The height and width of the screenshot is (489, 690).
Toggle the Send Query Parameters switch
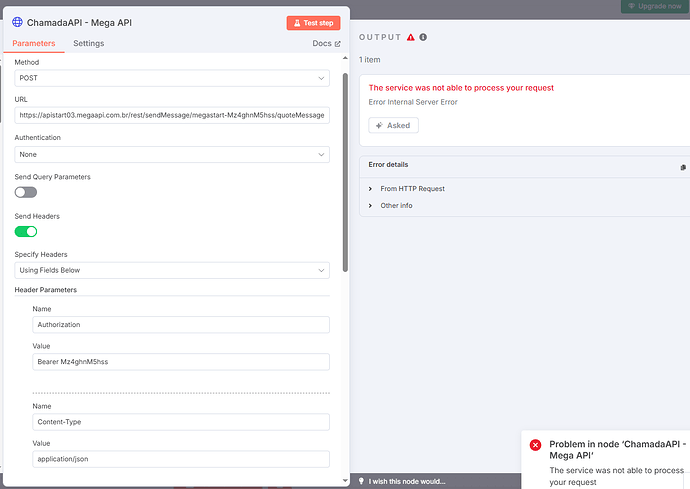(x=26, y=192)
